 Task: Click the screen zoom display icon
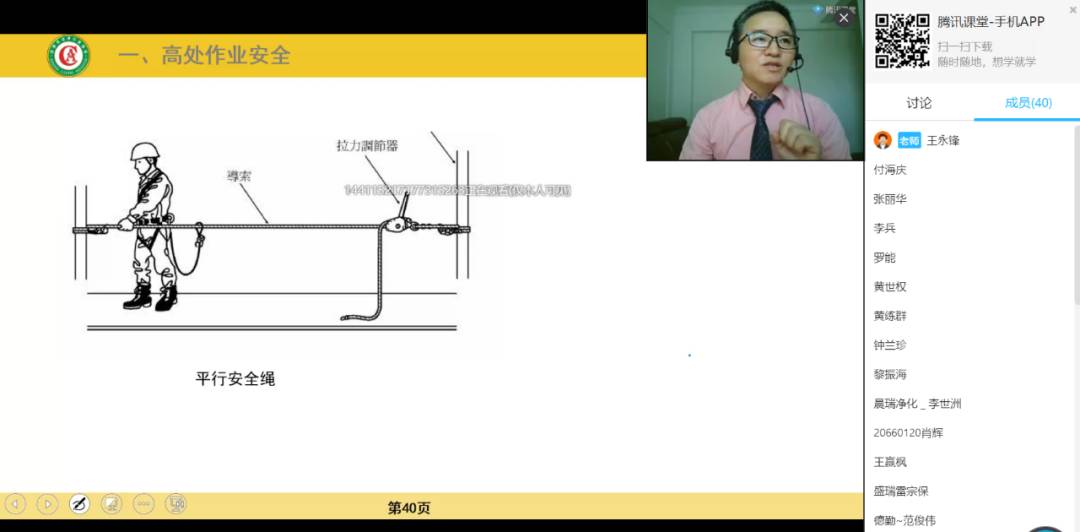[176, 504]
